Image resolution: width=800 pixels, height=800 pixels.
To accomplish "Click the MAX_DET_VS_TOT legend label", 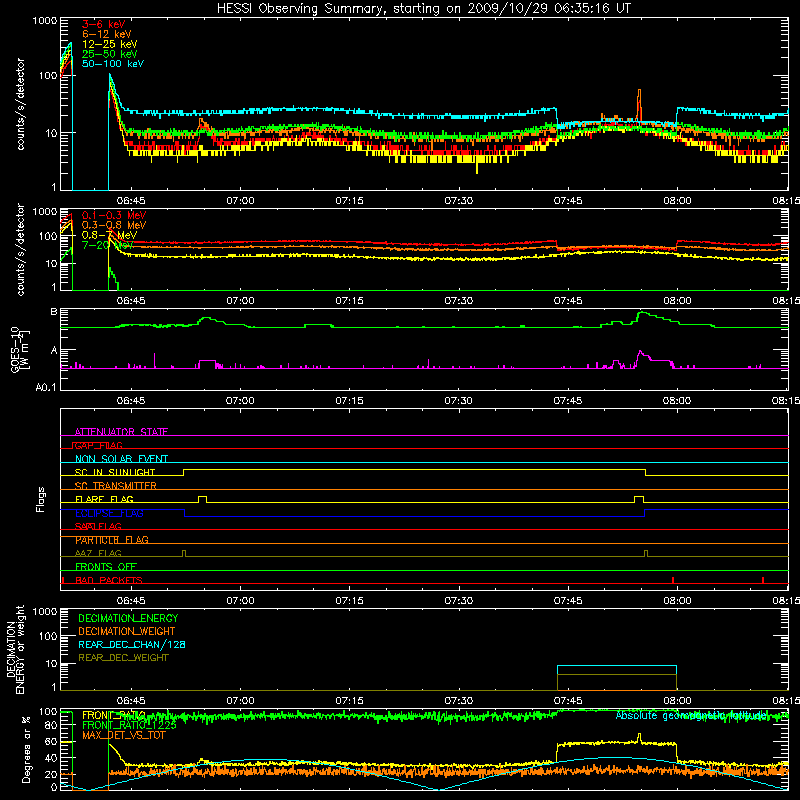I will (123, 735).
